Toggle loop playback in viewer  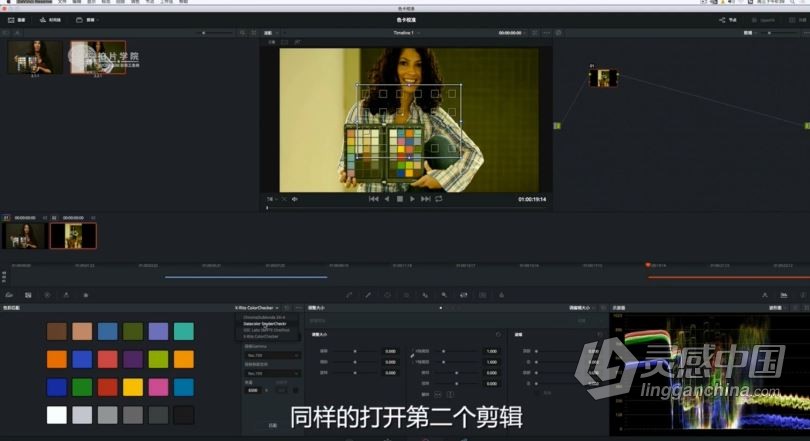tap(439, 199)
